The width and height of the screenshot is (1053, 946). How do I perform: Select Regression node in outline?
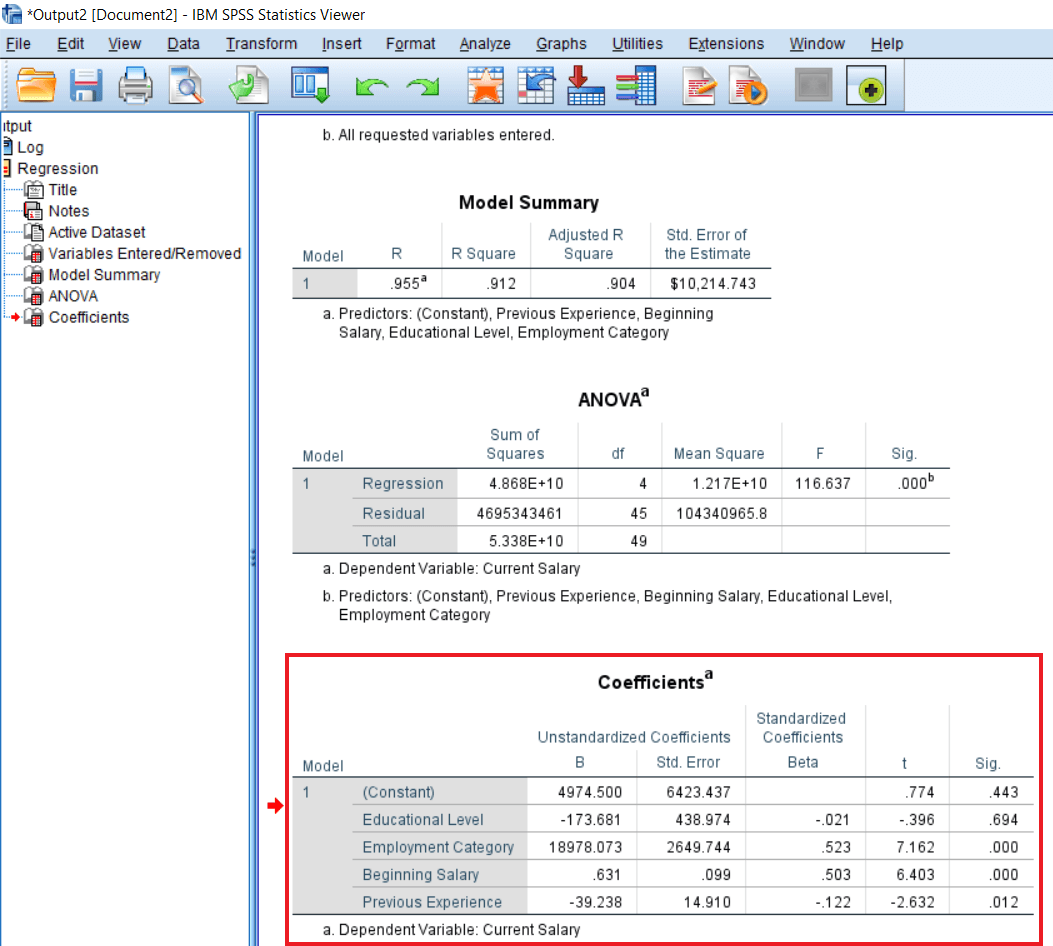tap(58, 169)
